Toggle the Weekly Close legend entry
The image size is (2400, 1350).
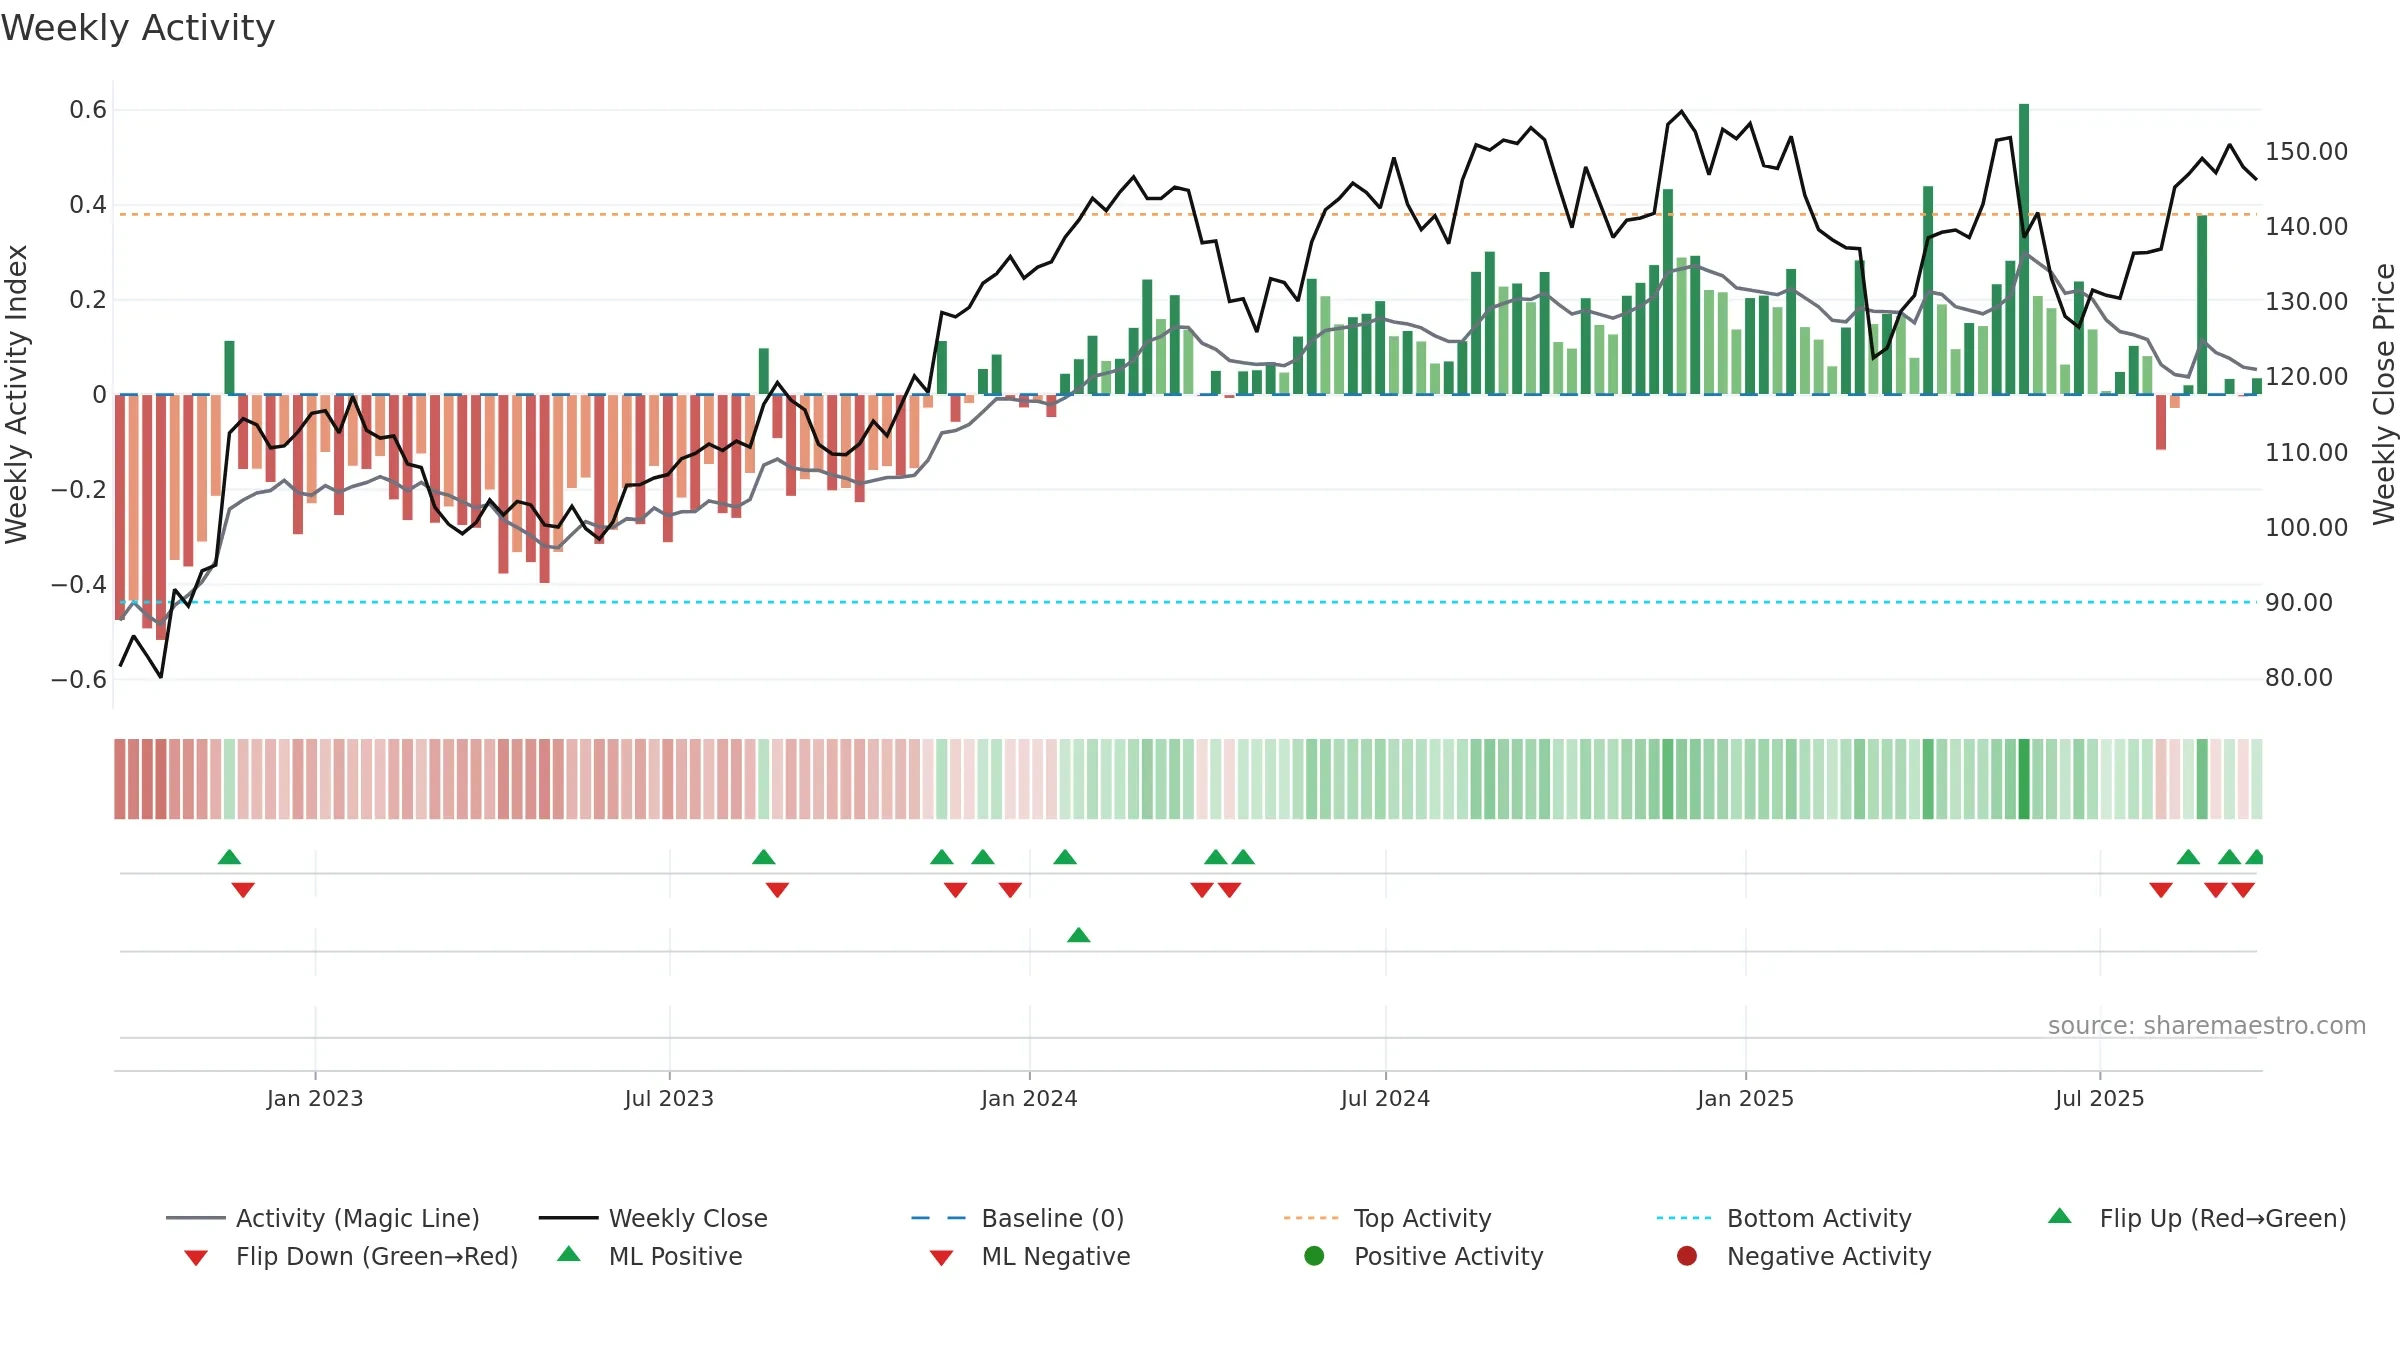(653, 1218)
